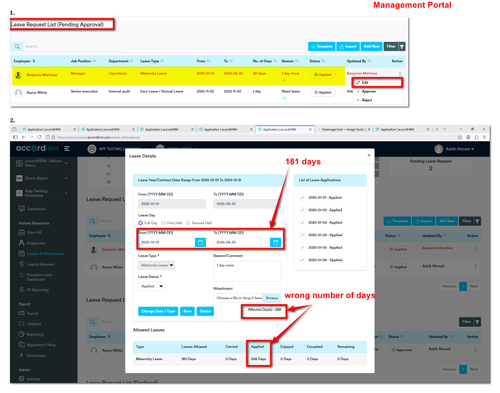Click the Change Date / Type button
The width and height of the screenshot is (500, 393).
[158, 311]
